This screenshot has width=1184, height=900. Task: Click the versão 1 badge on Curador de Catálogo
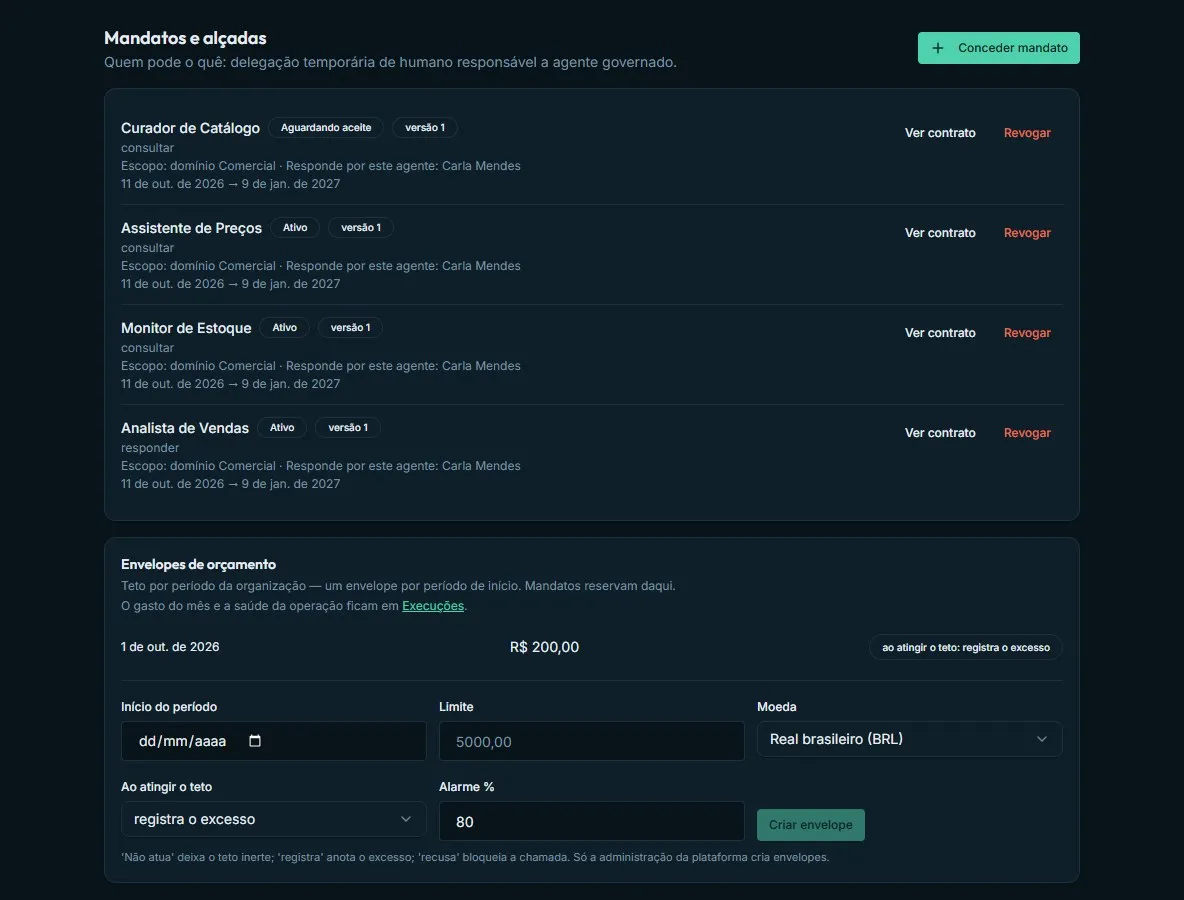coord(425,128)
